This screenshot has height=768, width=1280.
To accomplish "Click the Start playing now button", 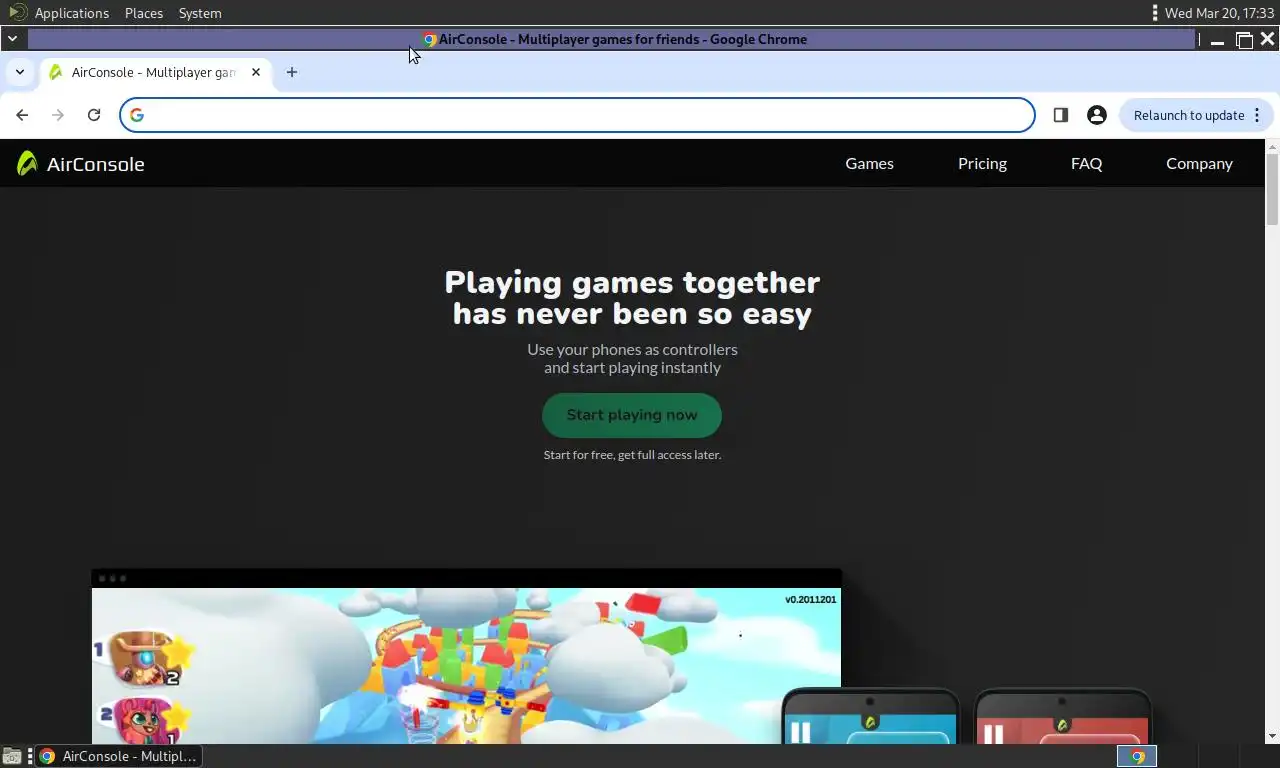I will (632, 415).
